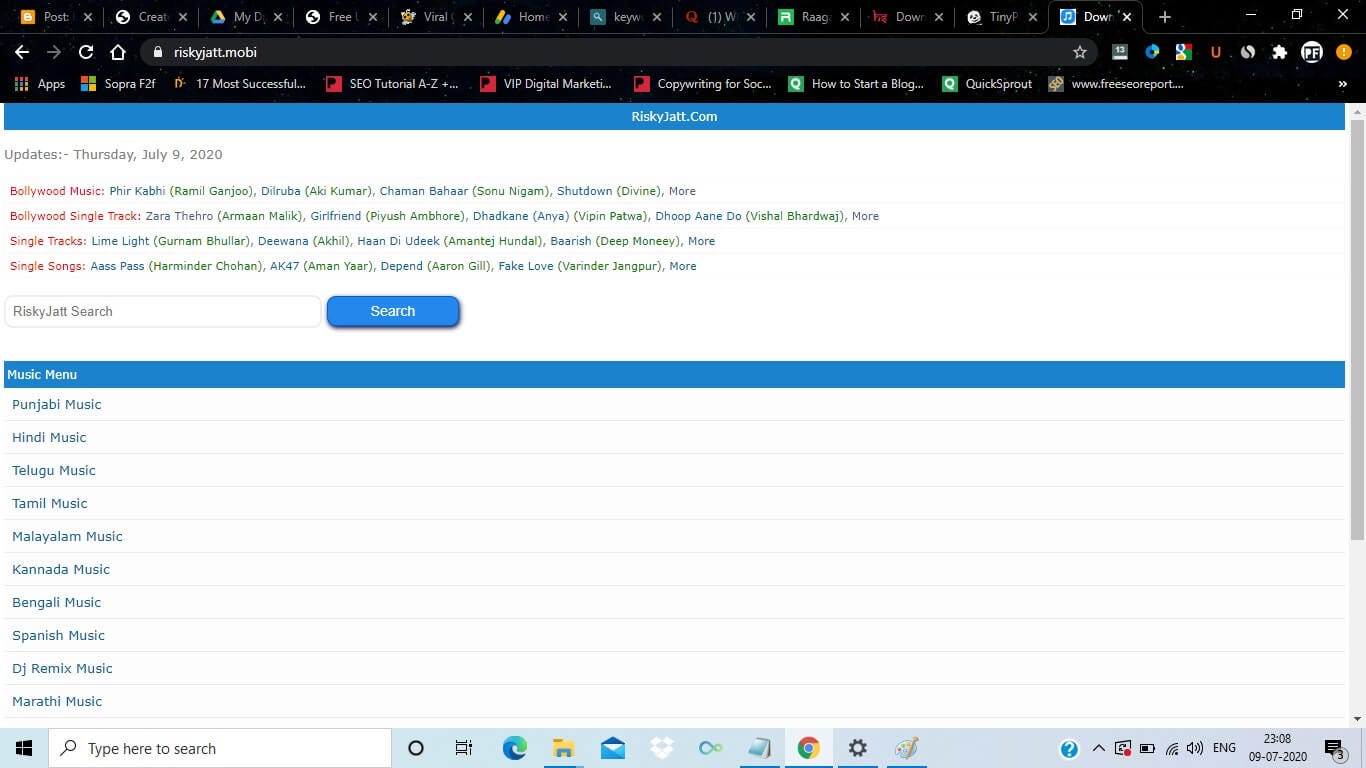Click the colorful Google extension icon
1366x768 pixels.
(x=1184, y=52)
